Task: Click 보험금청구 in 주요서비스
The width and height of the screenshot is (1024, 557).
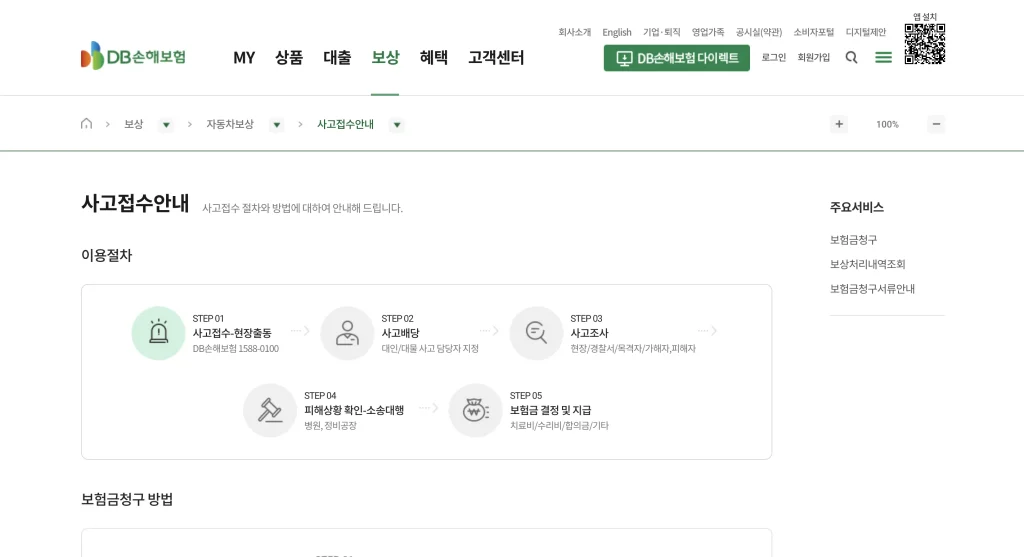Action: pos(853,240)
